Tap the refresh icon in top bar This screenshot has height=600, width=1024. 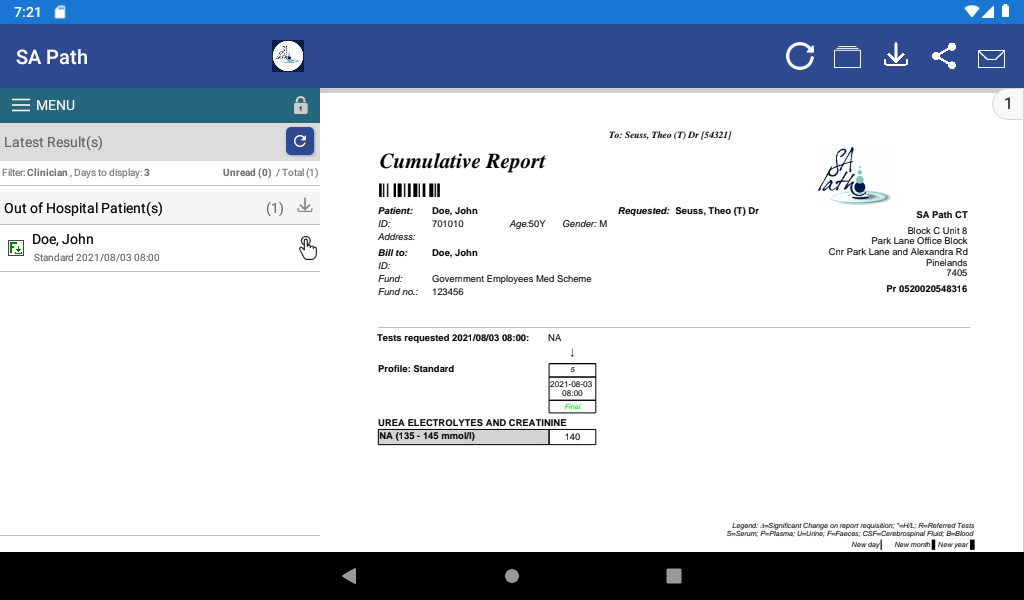pos(799,57)
